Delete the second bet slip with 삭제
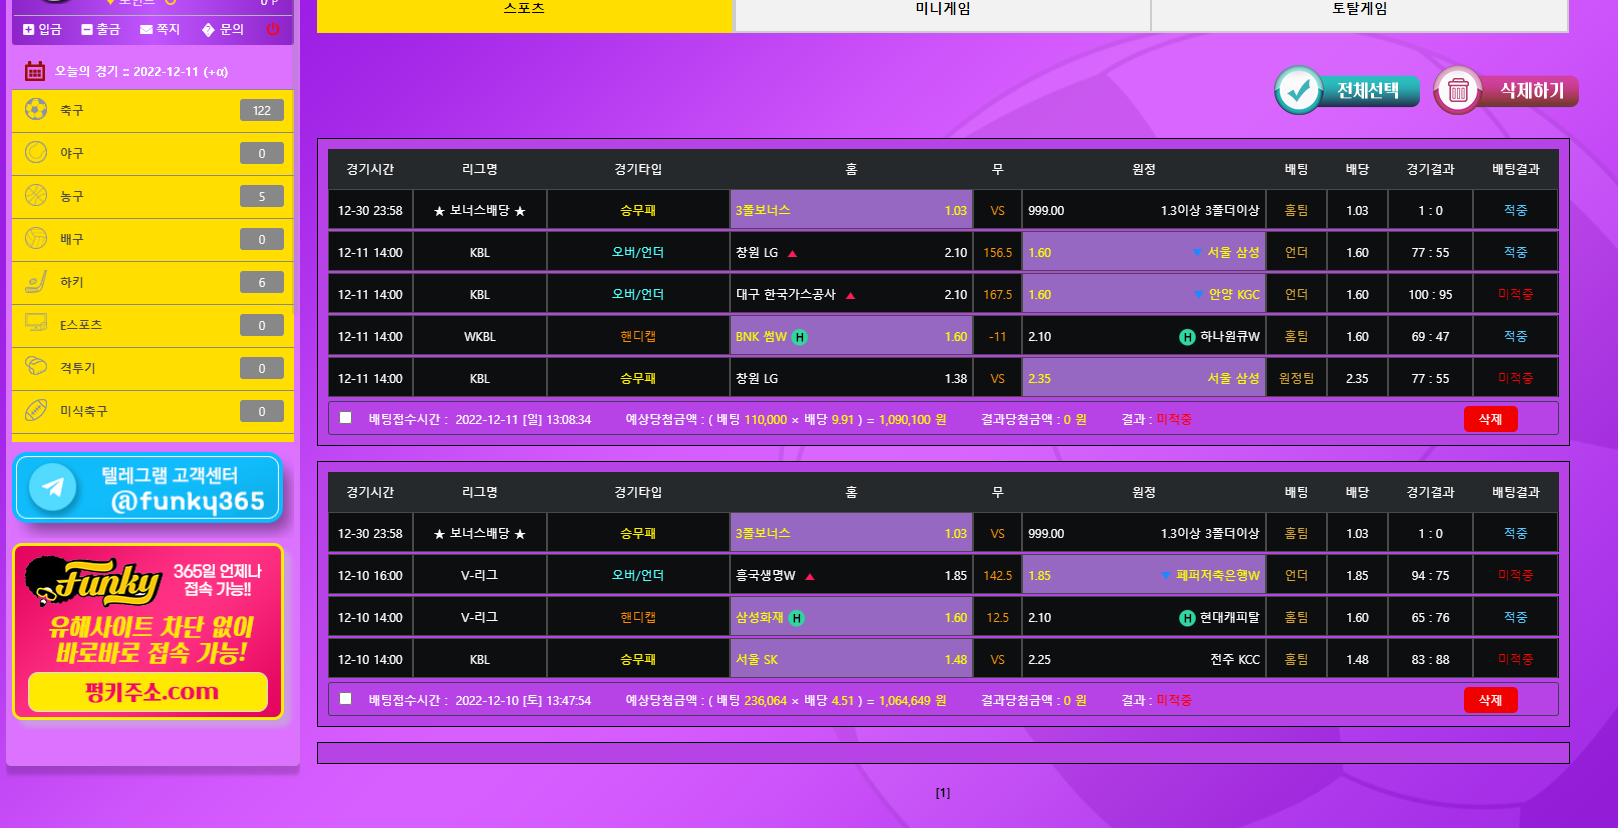1618x828 pixels. [x=1490, y=700]
